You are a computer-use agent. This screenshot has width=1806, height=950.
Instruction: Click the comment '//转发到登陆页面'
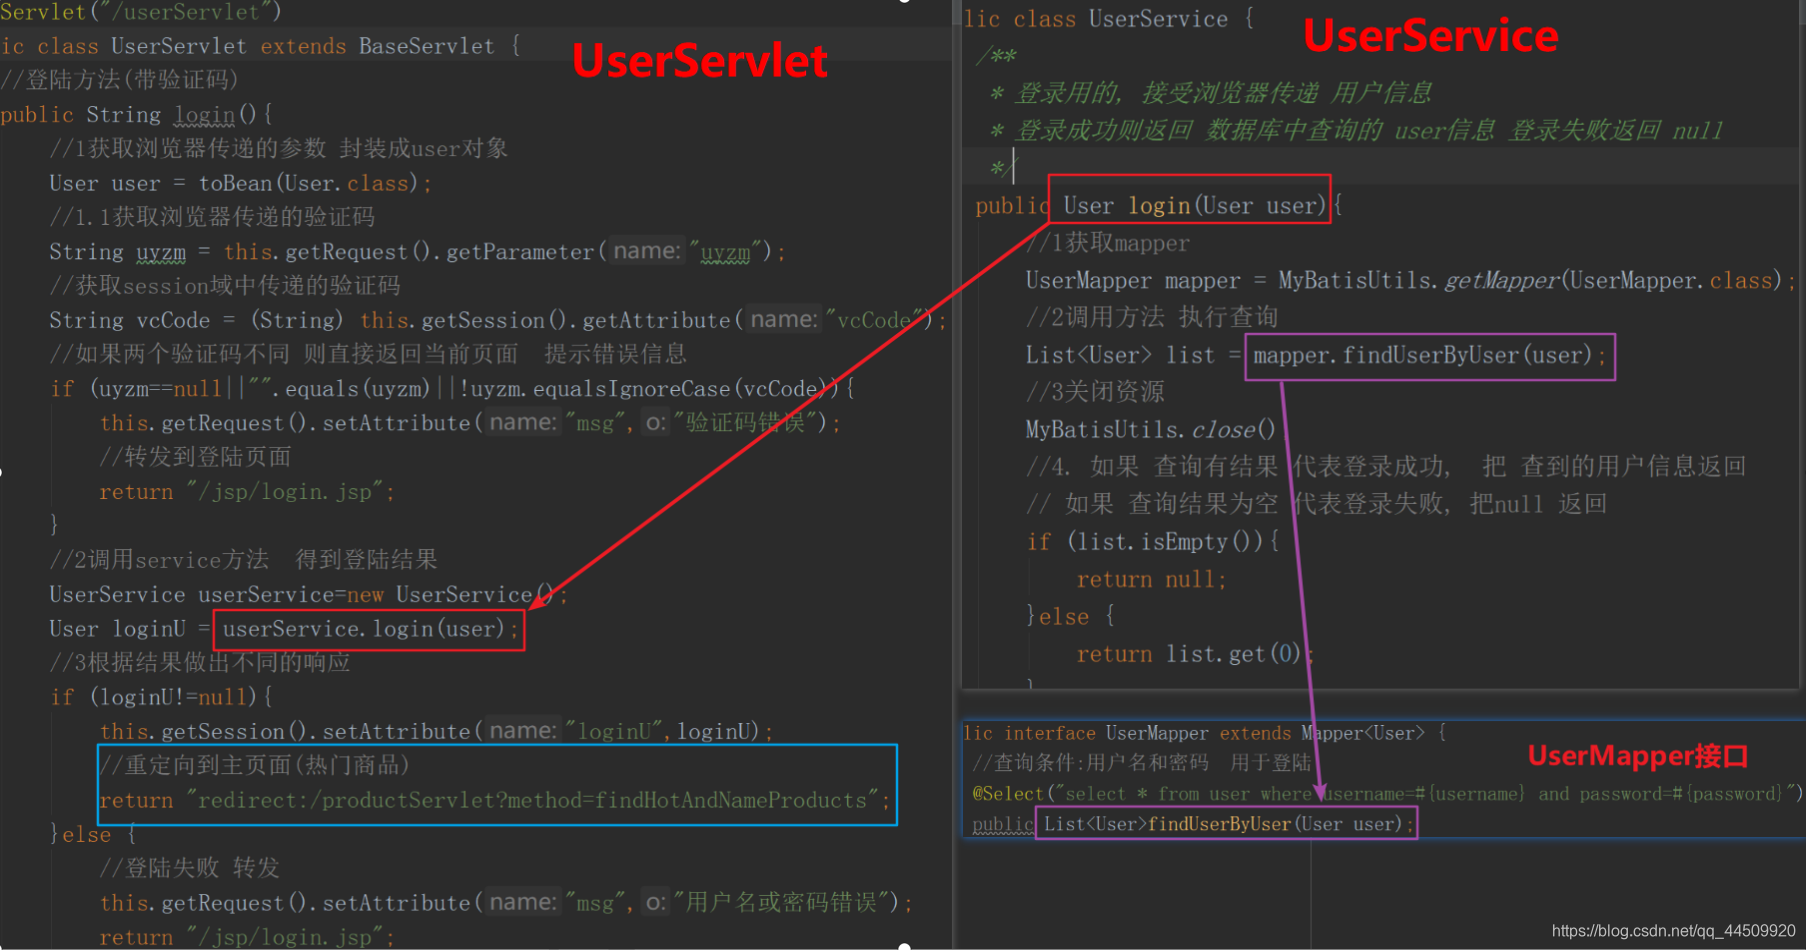[195, 456]
